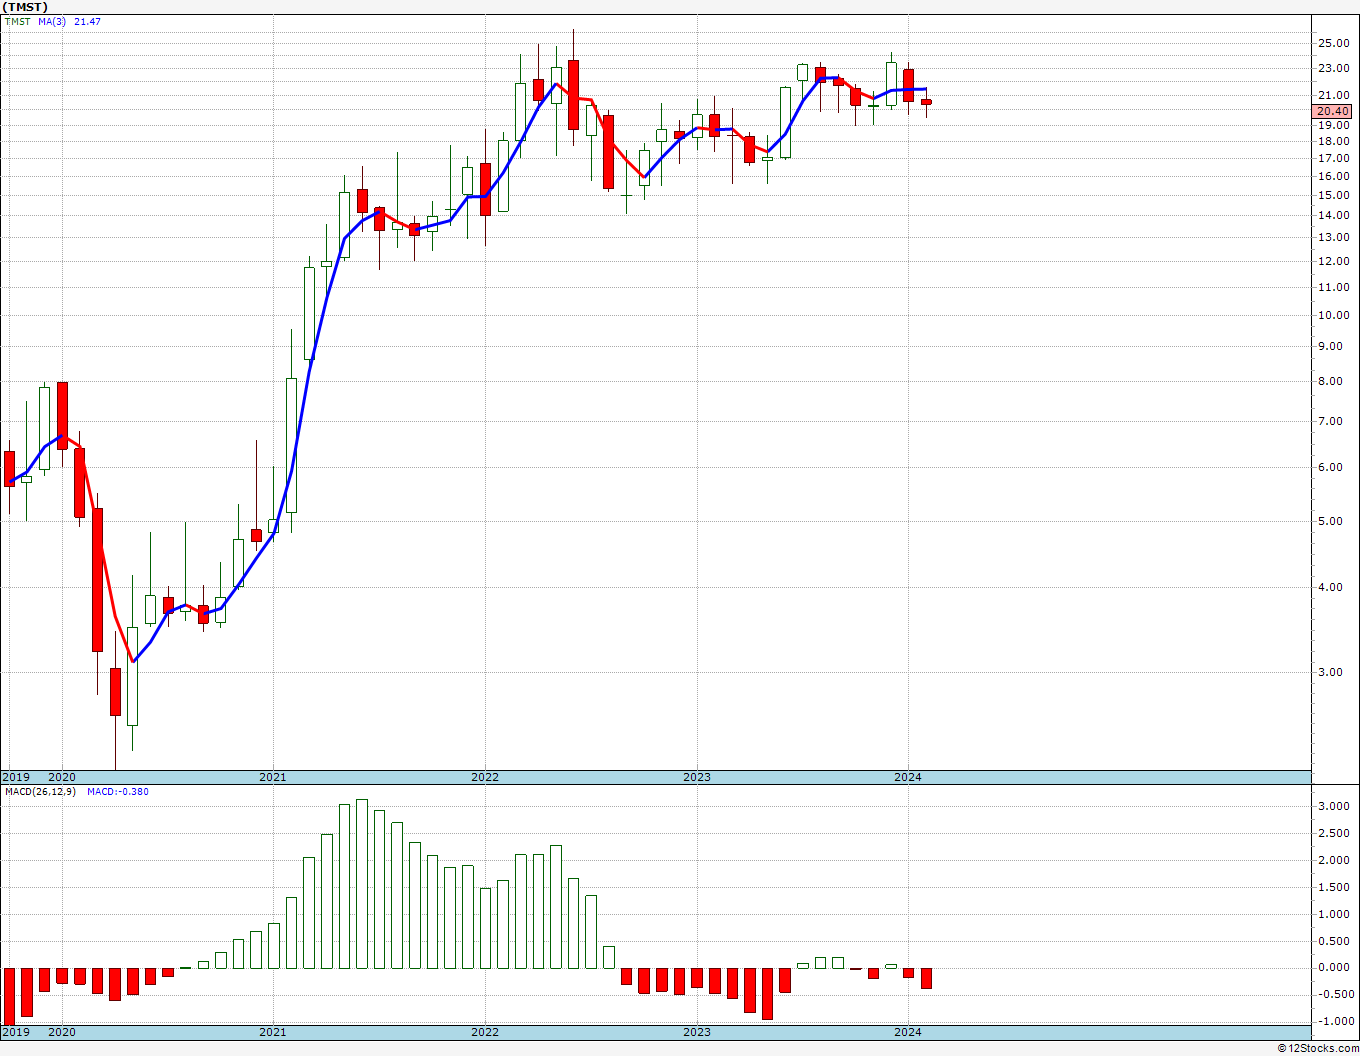This screenshot has height=1056, width=1360.
Task: Select 2024 on the price chart time axis
Action: [x=908, y=777]
